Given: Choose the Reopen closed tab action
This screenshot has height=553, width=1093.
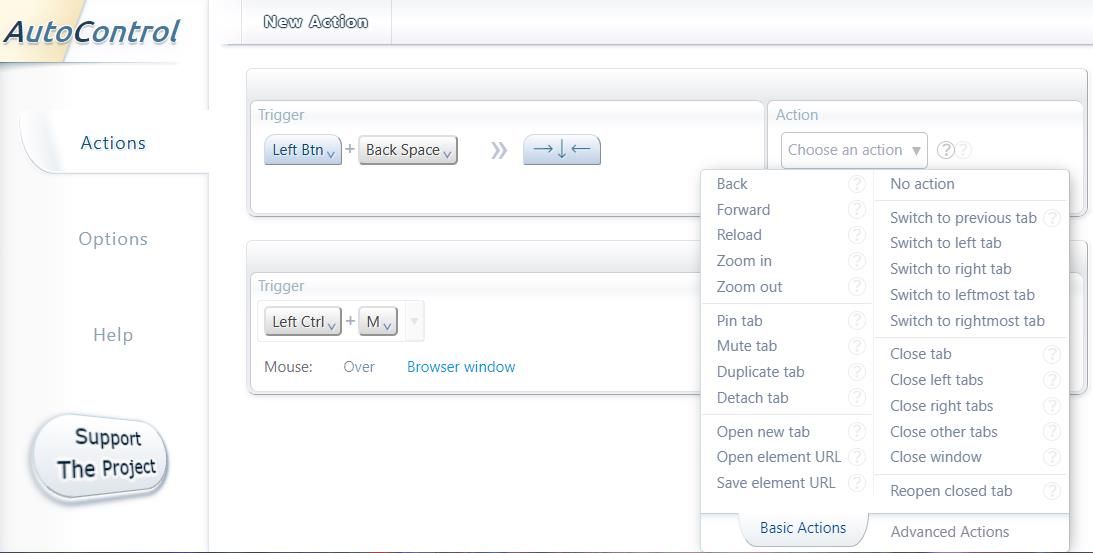Looking at the screenshot, I should point(951,491).
